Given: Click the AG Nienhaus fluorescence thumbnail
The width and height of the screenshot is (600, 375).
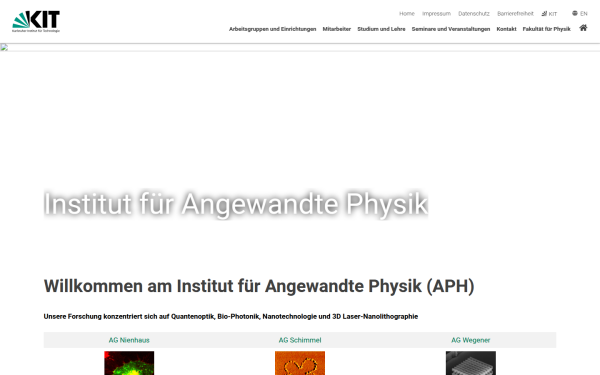Looking at the screenshot, I should pos(129,363).
